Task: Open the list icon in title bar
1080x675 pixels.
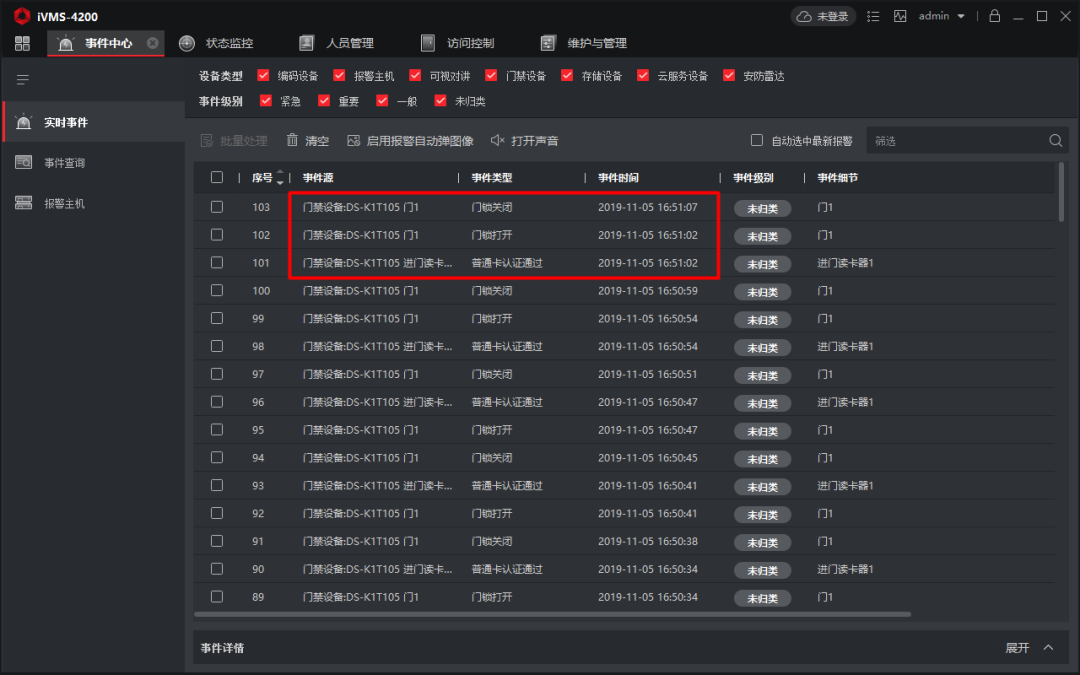Action: 874,16
